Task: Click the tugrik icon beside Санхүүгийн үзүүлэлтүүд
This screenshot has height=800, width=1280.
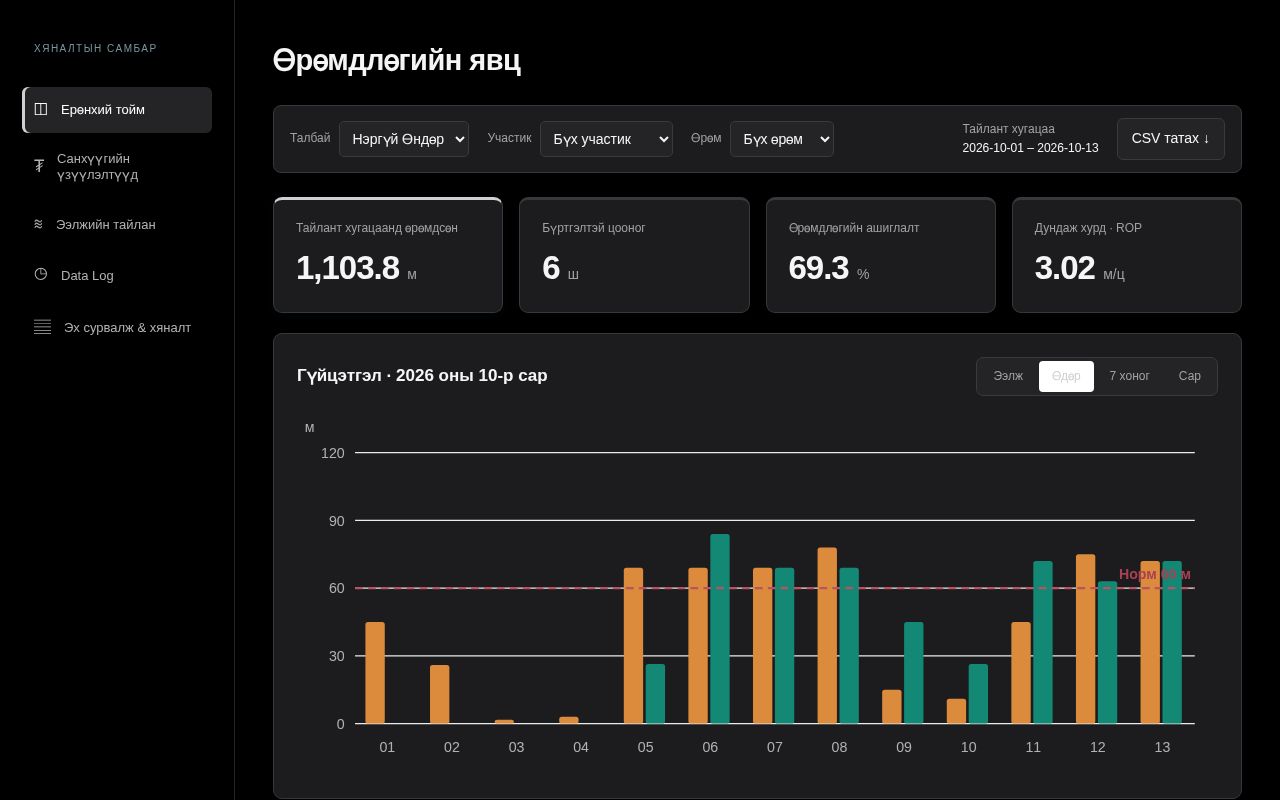Action: [39, 166]
